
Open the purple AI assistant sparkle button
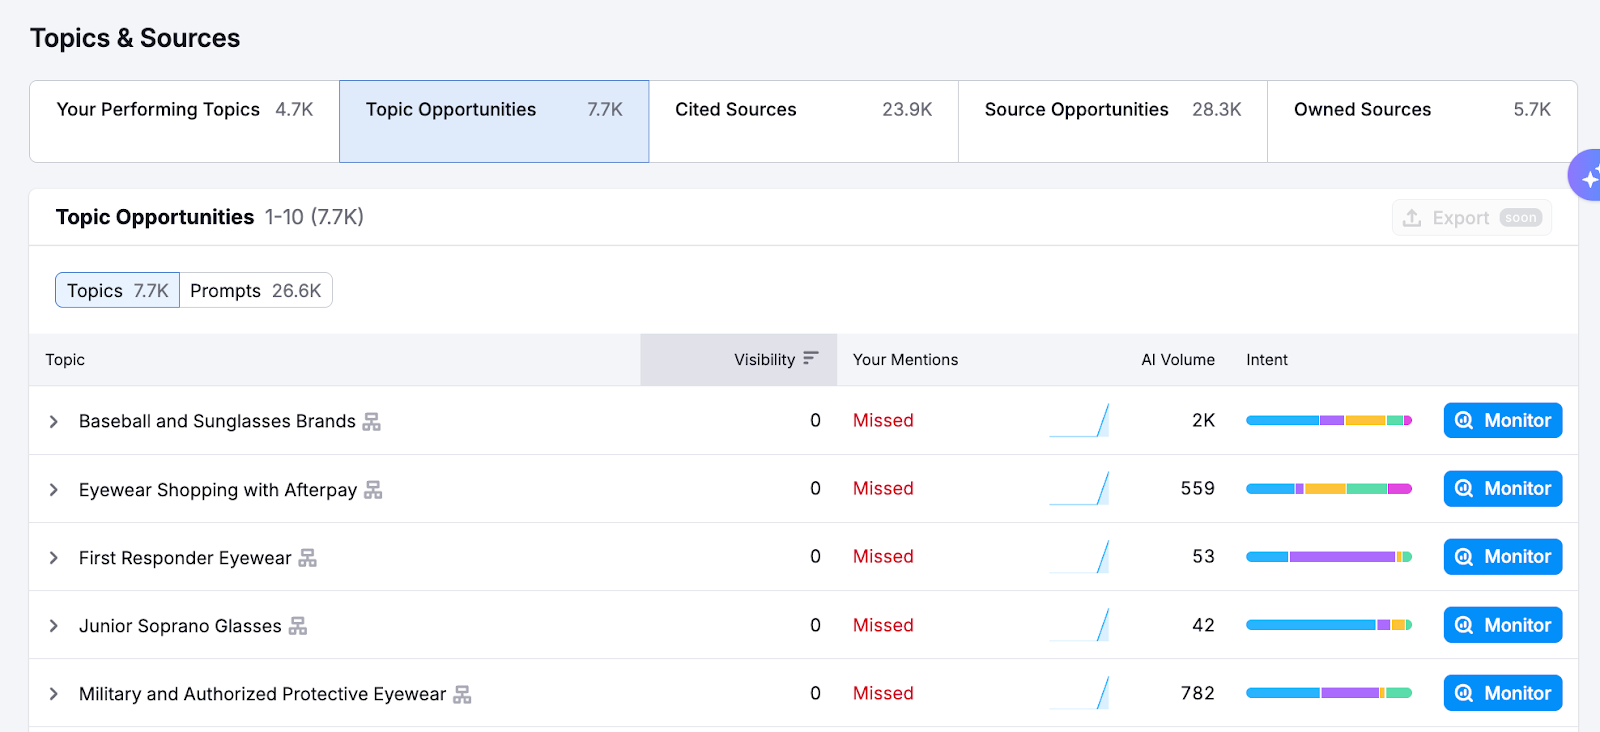[x=1586, y=177]
